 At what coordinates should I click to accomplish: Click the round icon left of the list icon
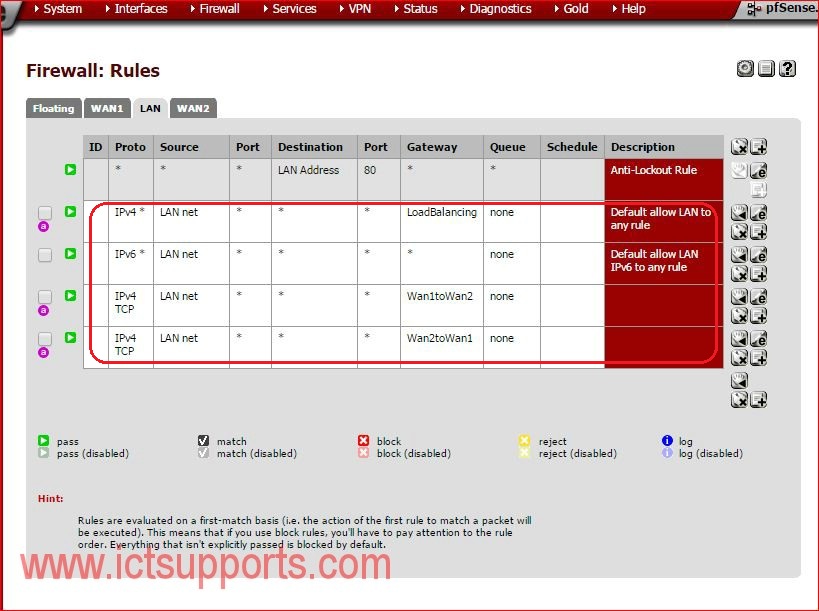[745, 68]
